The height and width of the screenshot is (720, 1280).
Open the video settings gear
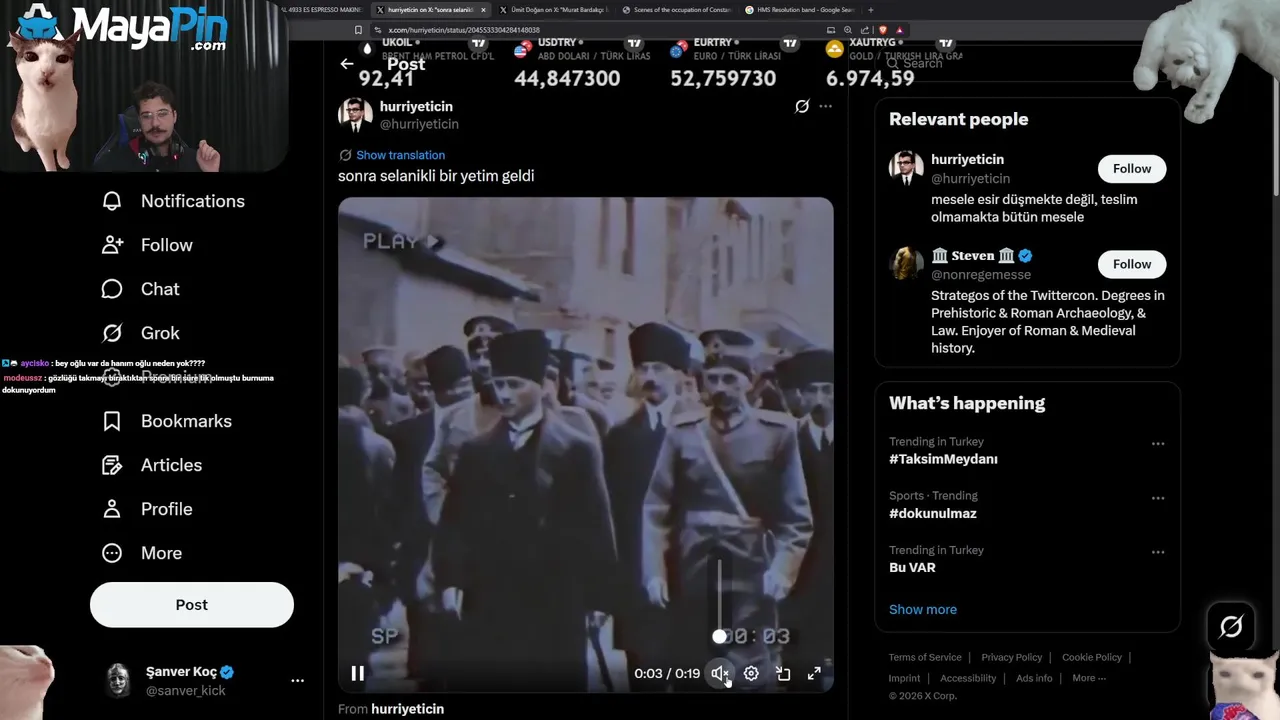click(751, 674)
